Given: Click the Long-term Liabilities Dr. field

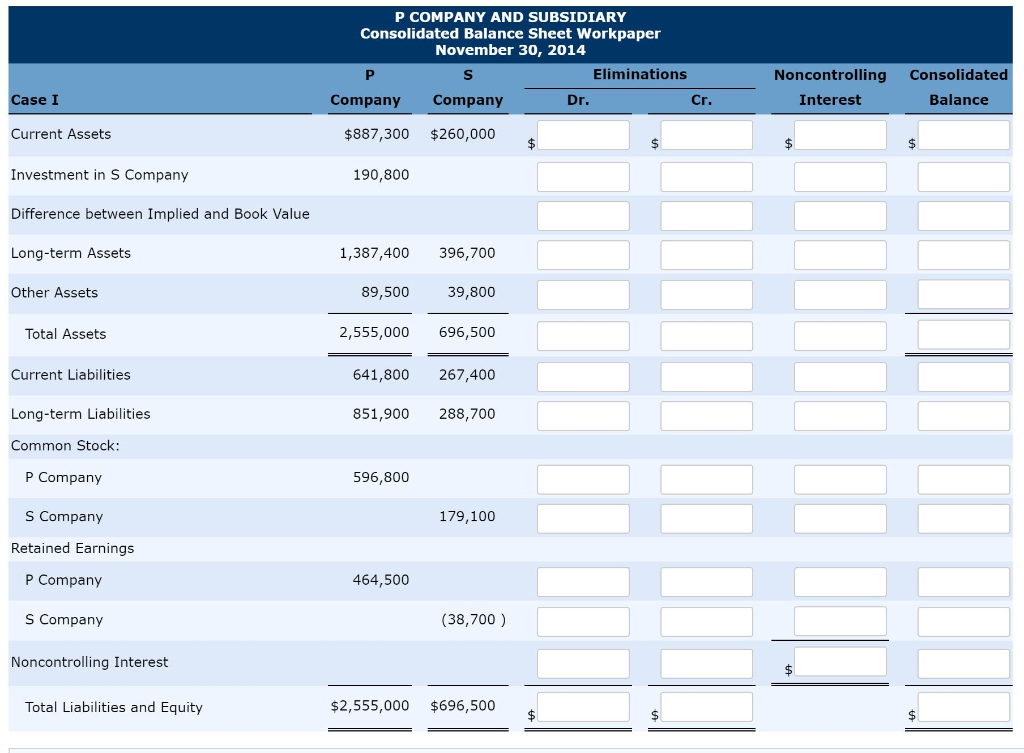Looking at the screenshot, I should [583, 415].
